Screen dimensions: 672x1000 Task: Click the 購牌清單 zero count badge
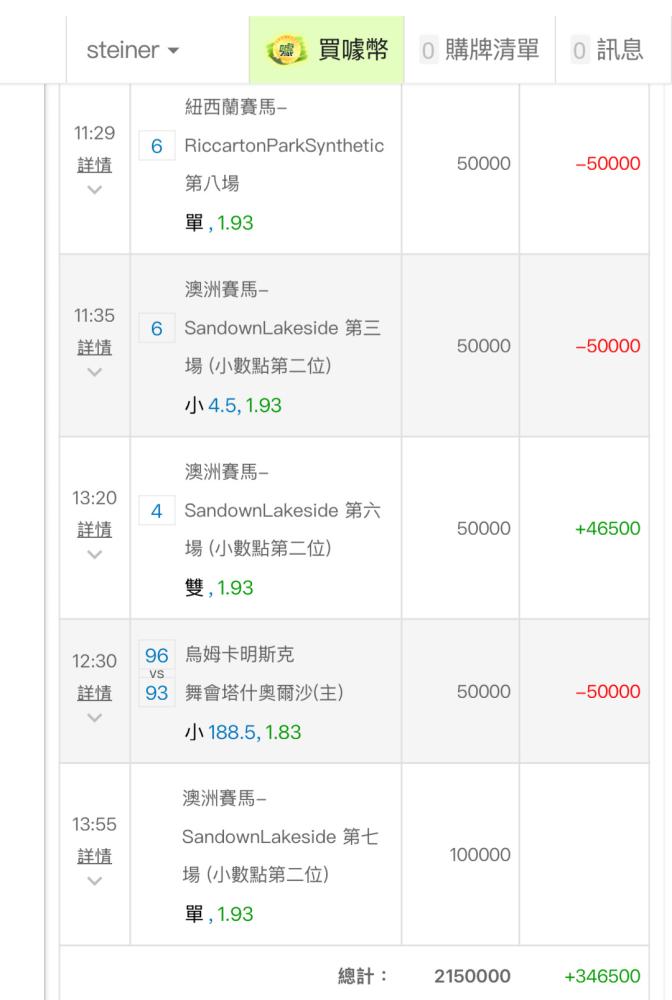pyautogui.click(x=428, y=50)
